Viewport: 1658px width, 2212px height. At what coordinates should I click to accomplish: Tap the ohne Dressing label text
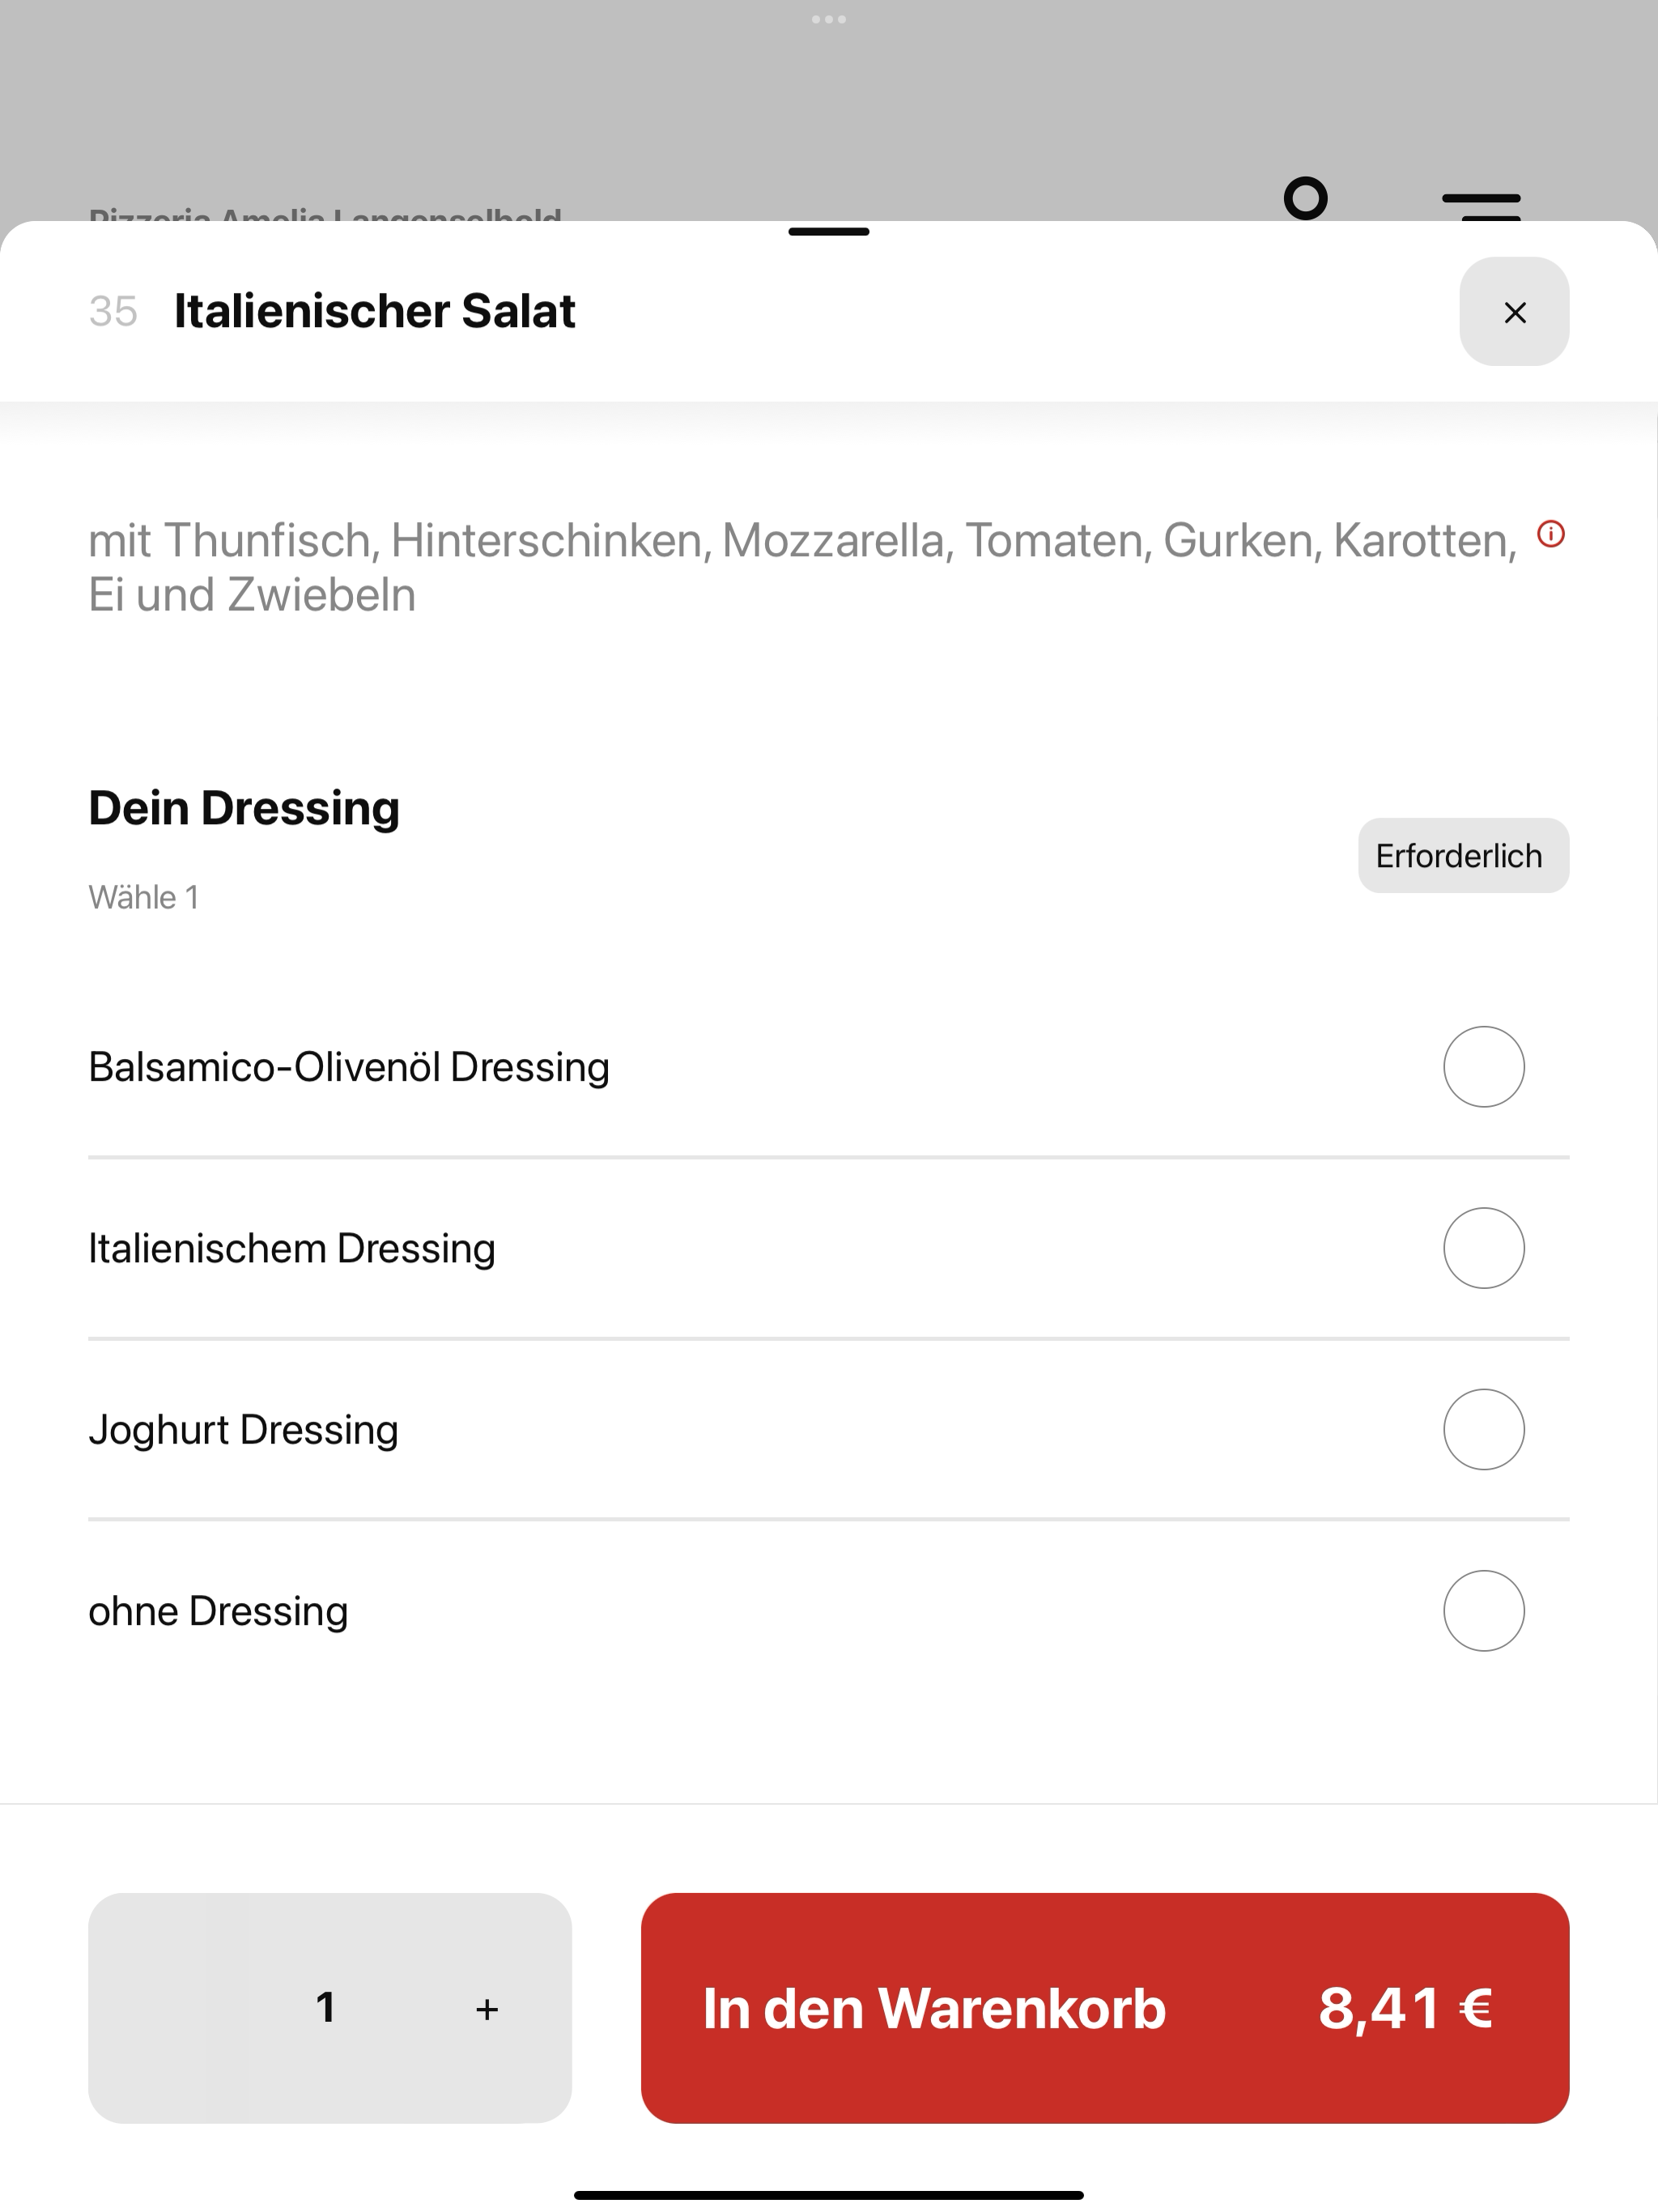(x=218, y=1611)
